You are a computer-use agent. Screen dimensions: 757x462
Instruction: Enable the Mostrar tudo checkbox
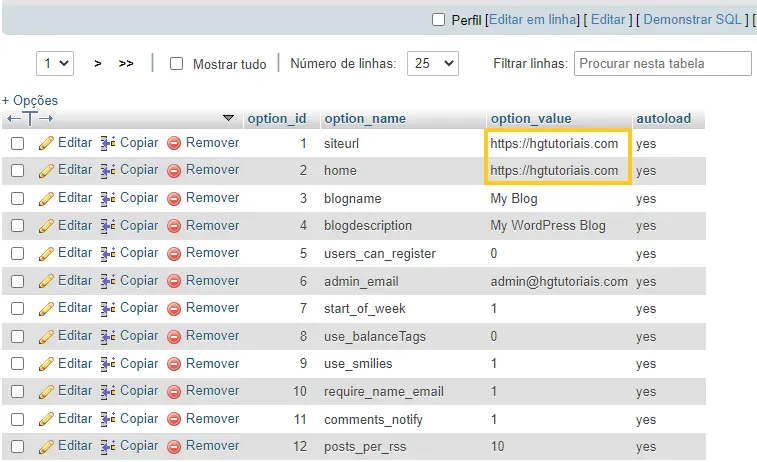click(177, 64)
